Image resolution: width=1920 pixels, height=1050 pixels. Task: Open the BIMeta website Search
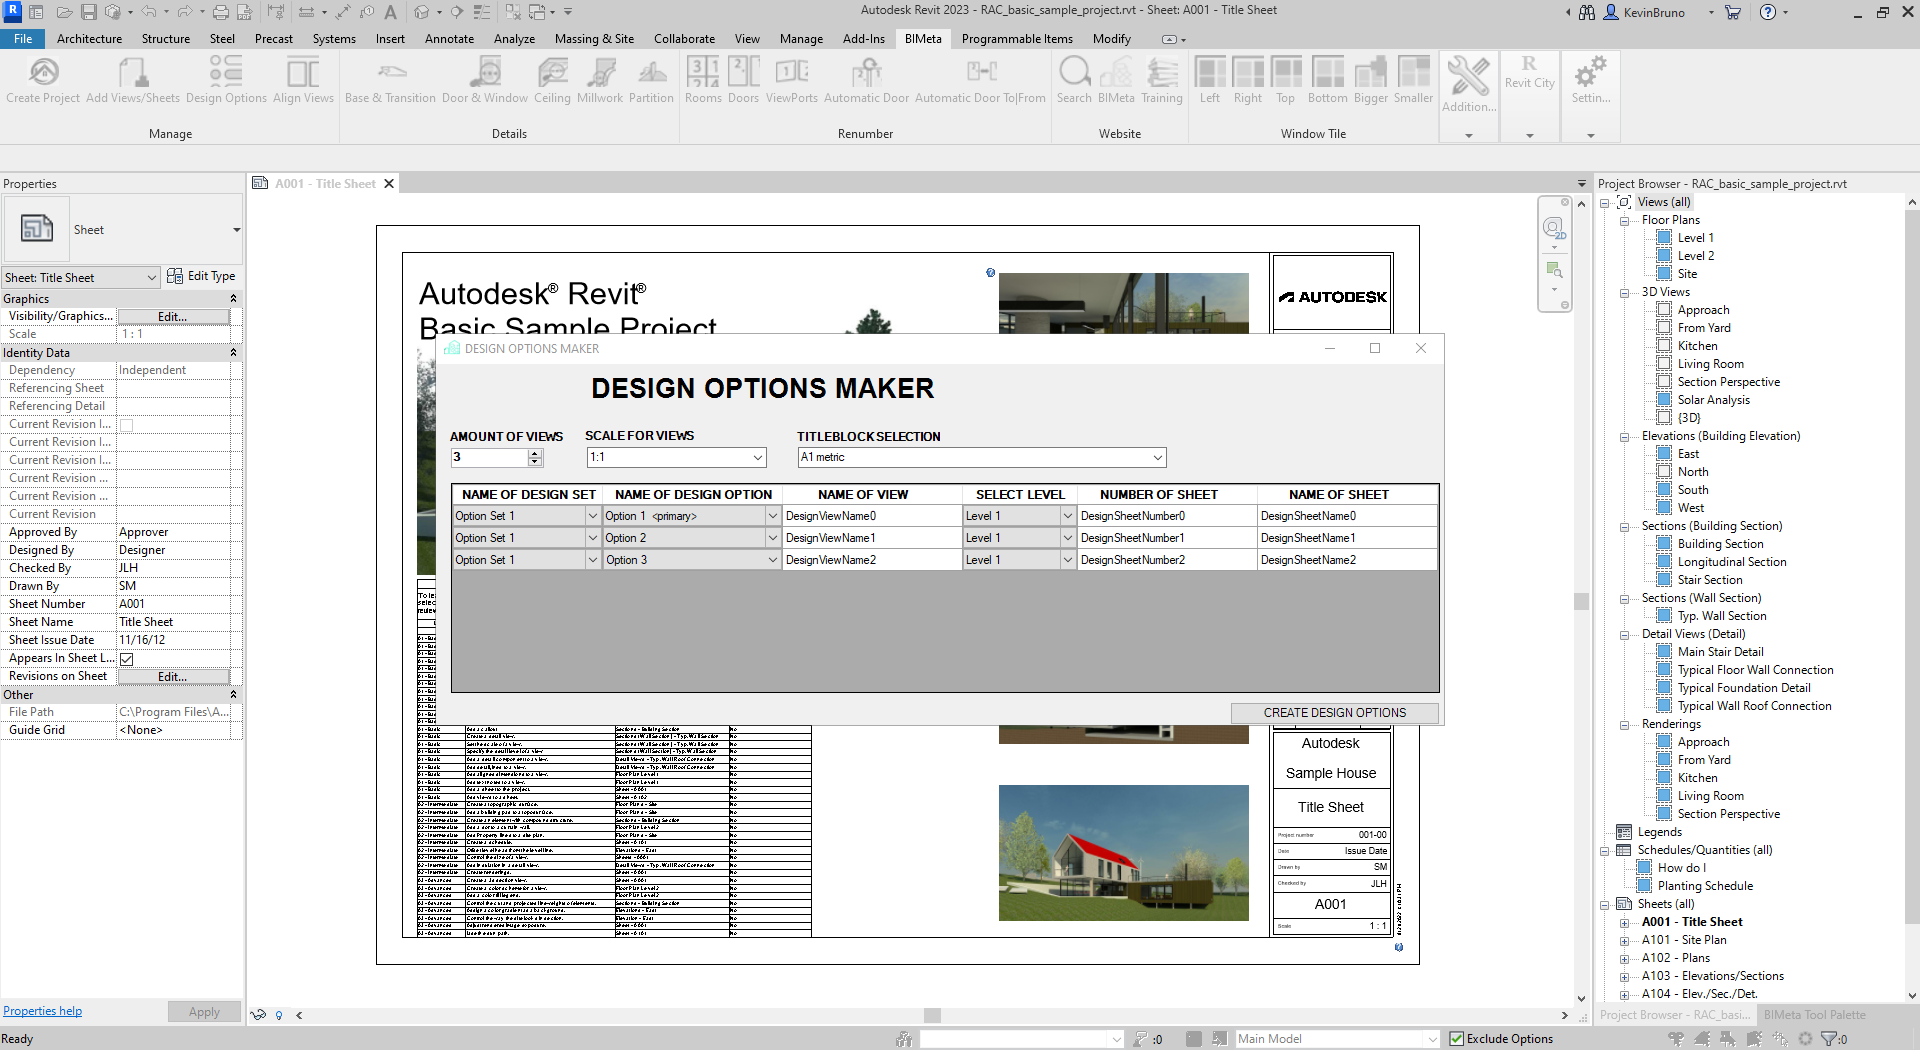tap(1074, 80)
